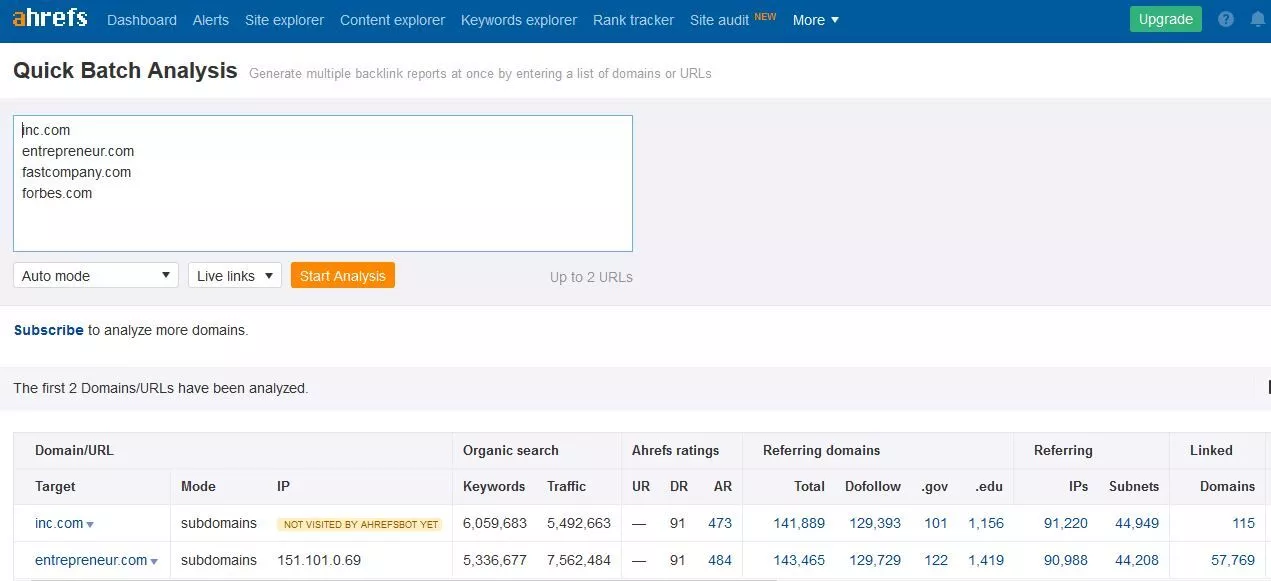
Task: Open the Live links dropdown
Action: [x=235, y=276]
